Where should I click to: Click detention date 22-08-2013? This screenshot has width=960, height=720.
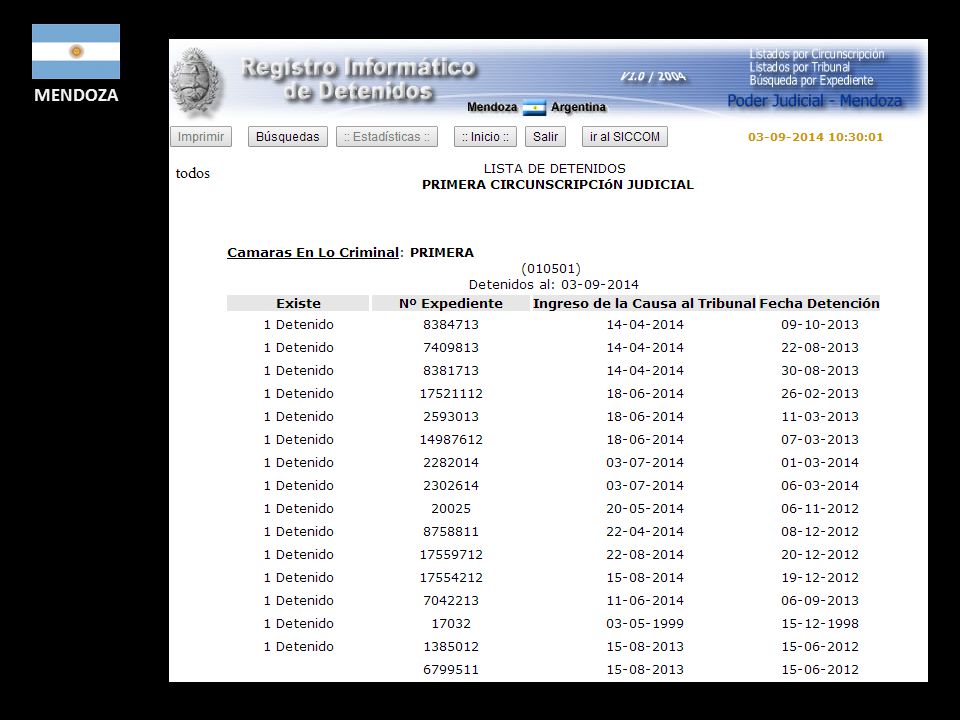(820, 347)
